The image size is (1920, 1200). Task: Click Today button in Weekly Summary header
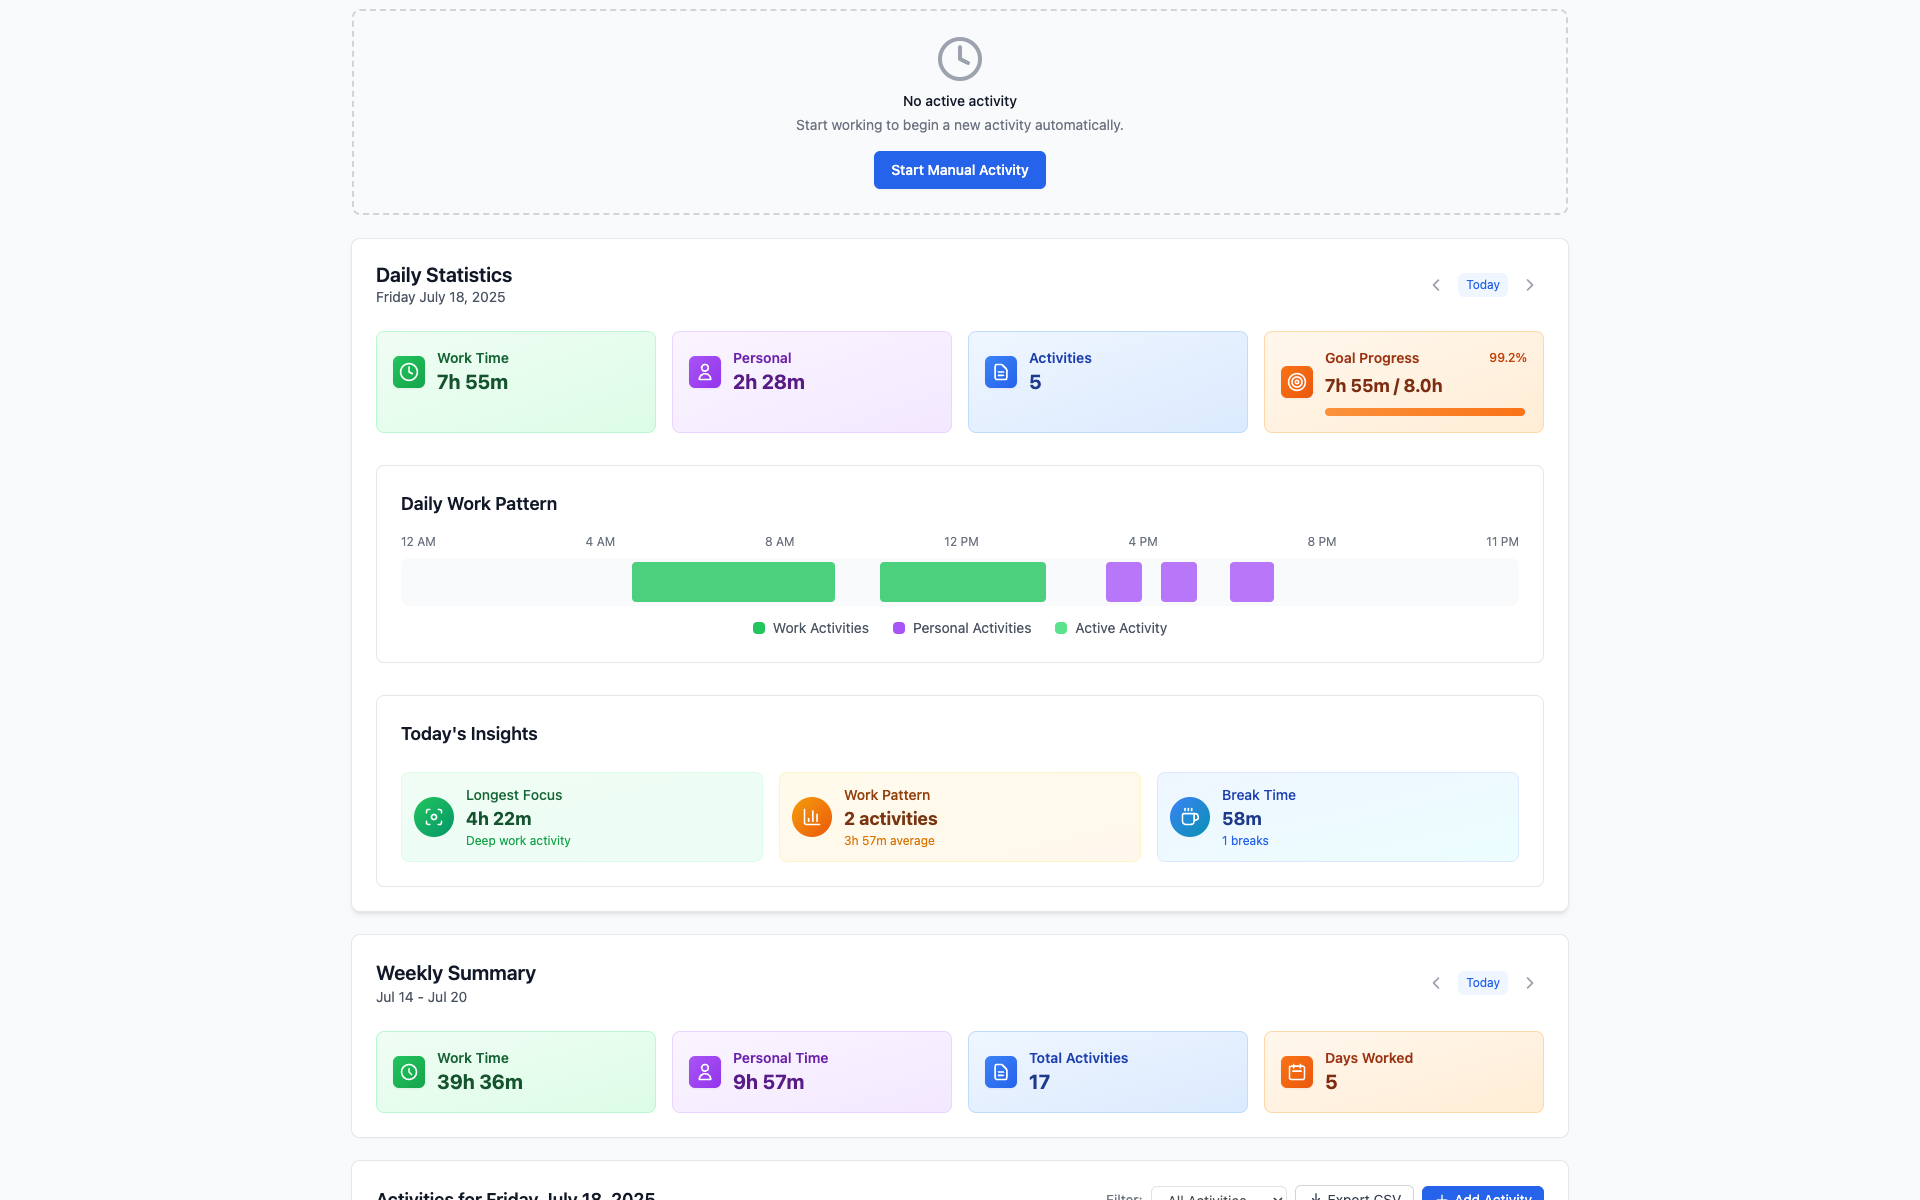click(x=1483, y=983)
